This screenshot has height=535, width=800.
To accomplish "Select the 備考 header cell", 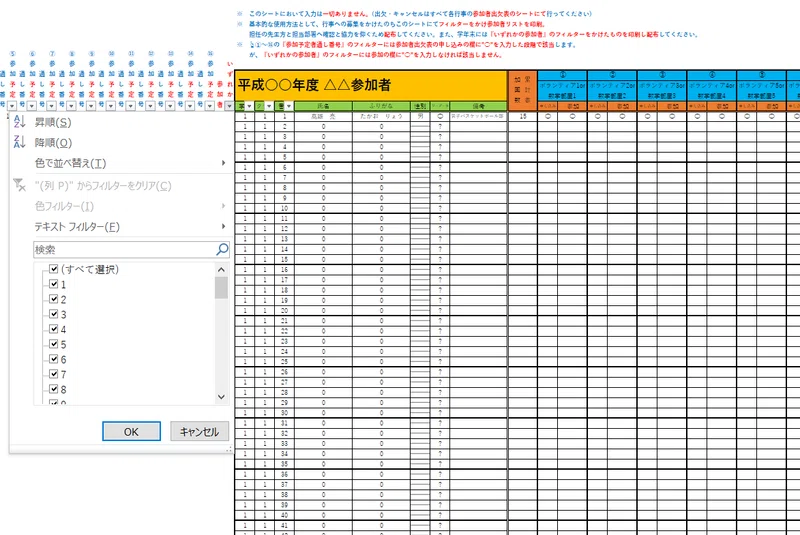I will tap(479, 106).
